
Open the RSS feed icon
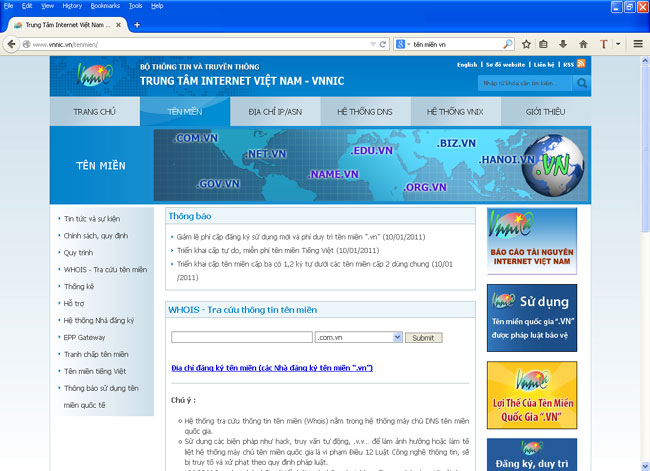point(581,63)
